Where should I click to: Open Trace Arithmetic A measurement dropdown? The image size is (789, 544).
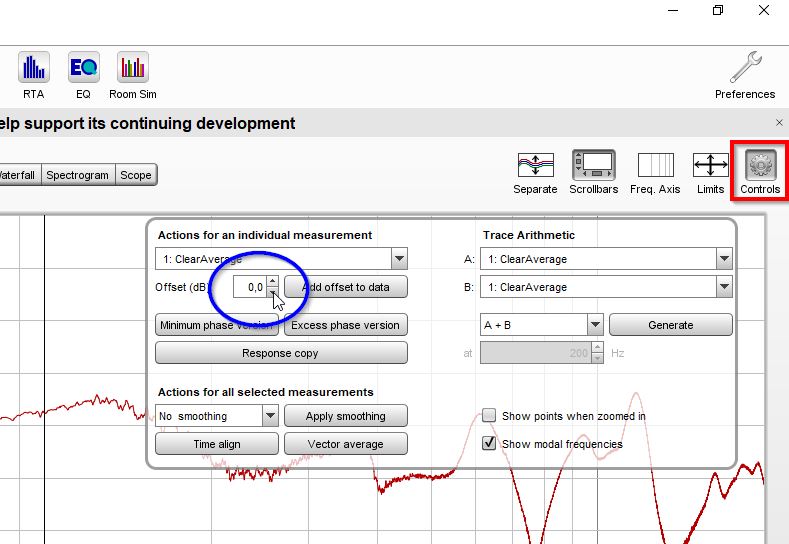724,259
